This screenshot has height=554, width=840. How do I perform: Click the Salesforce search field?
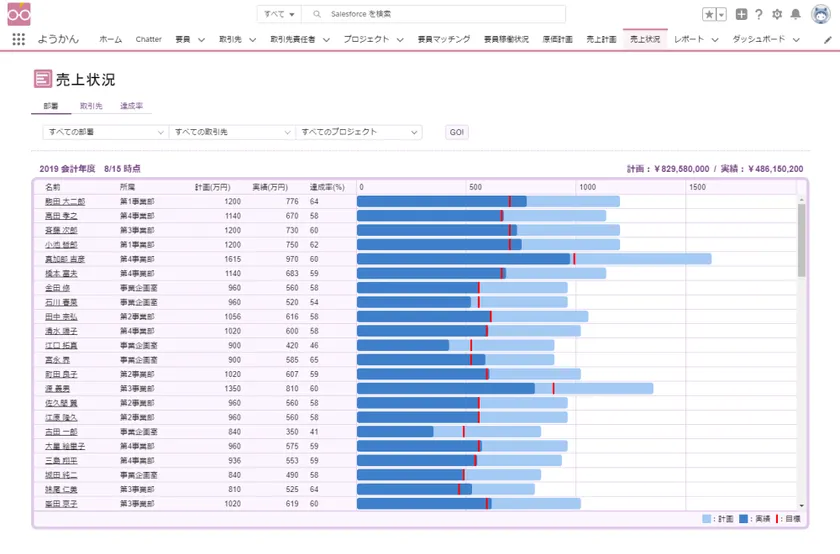pyautogui.click(x=440, y=14)
